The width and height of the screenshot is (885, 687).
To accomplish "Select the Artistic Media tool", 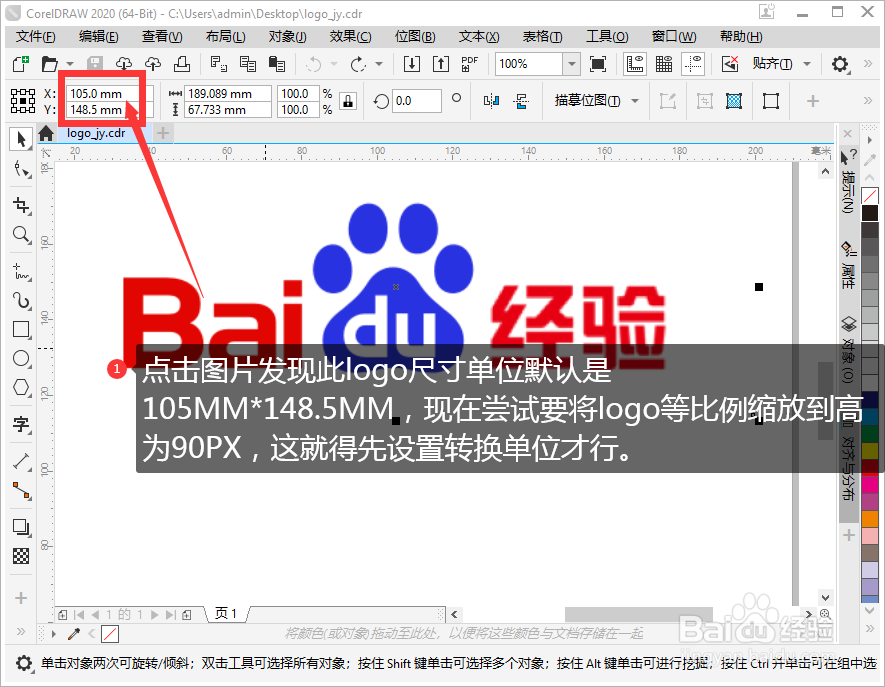I will point(21,300).
